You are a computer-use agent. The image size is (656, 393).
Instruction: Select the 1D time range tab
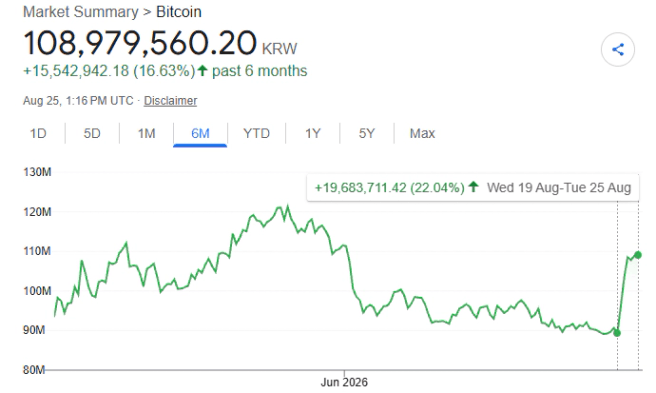38,134
